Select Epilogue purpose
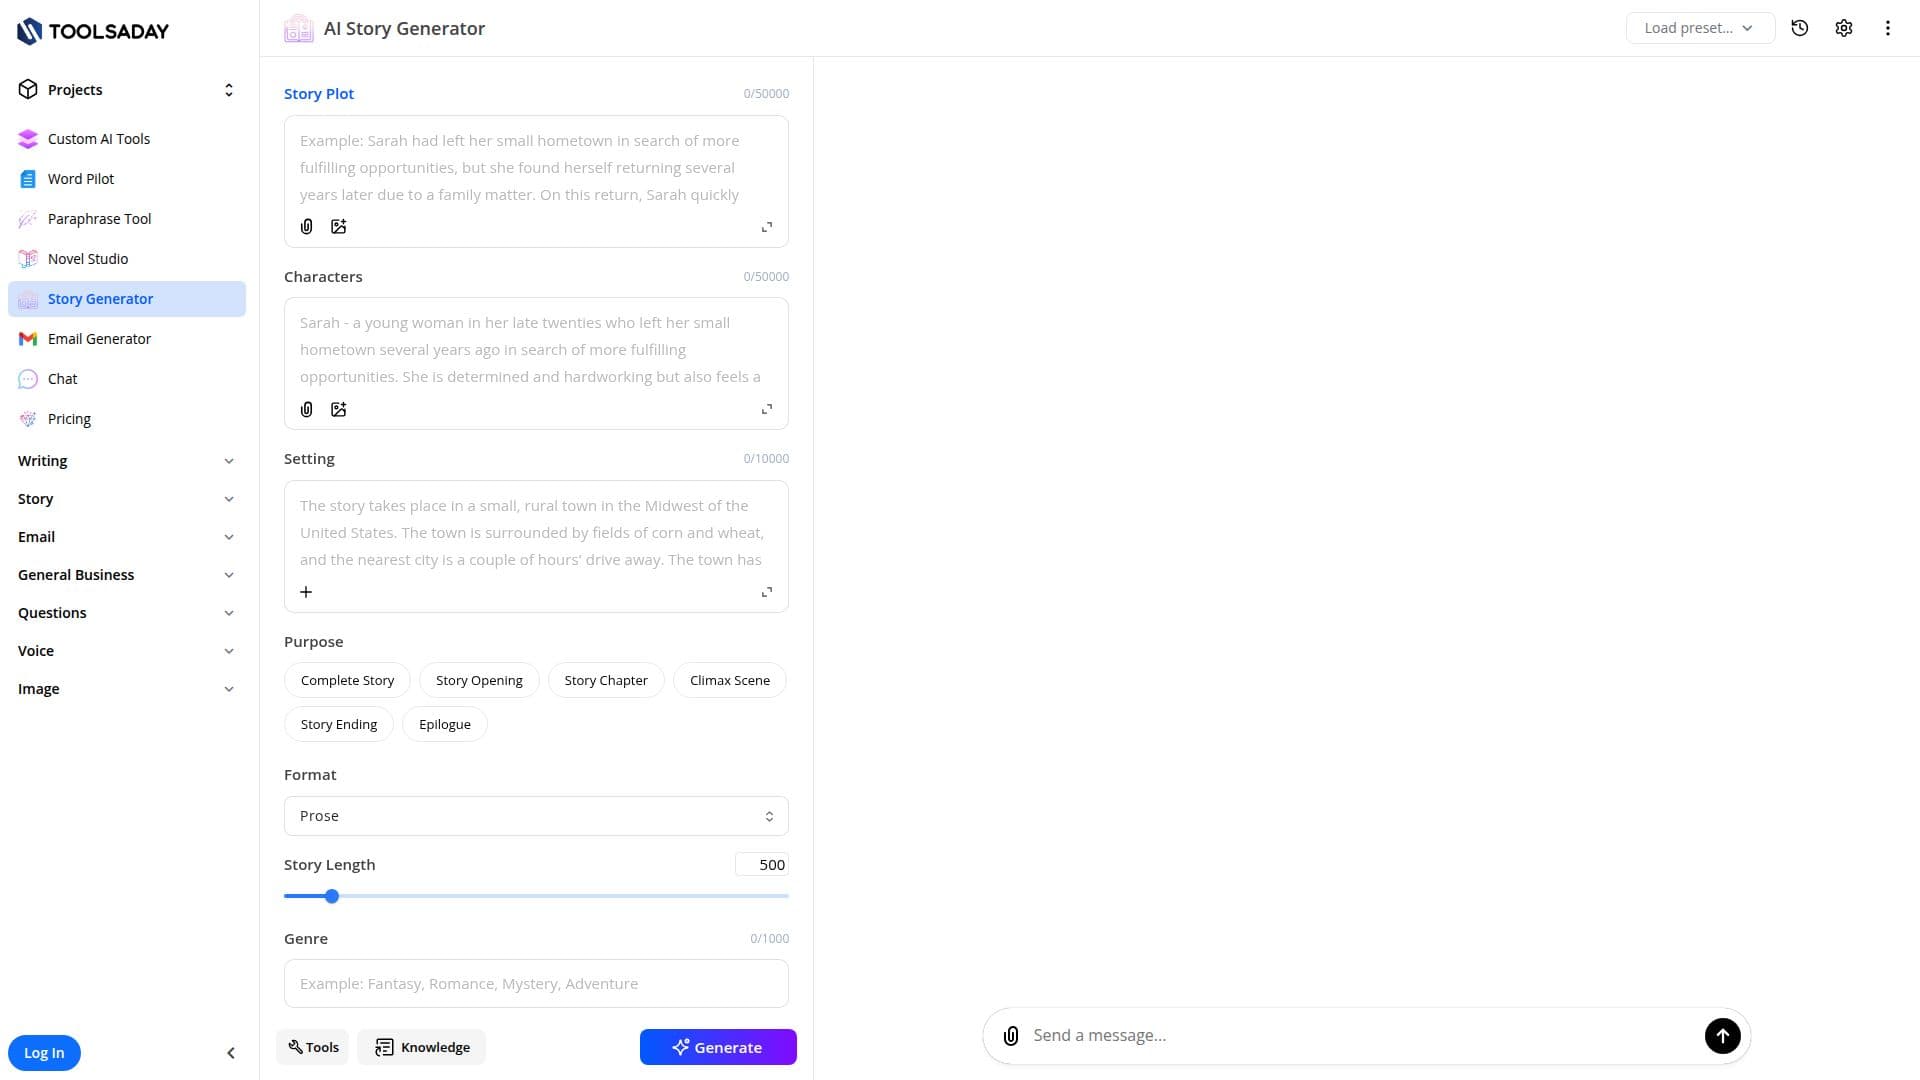 pyautogui.click(x=445, y=724)
